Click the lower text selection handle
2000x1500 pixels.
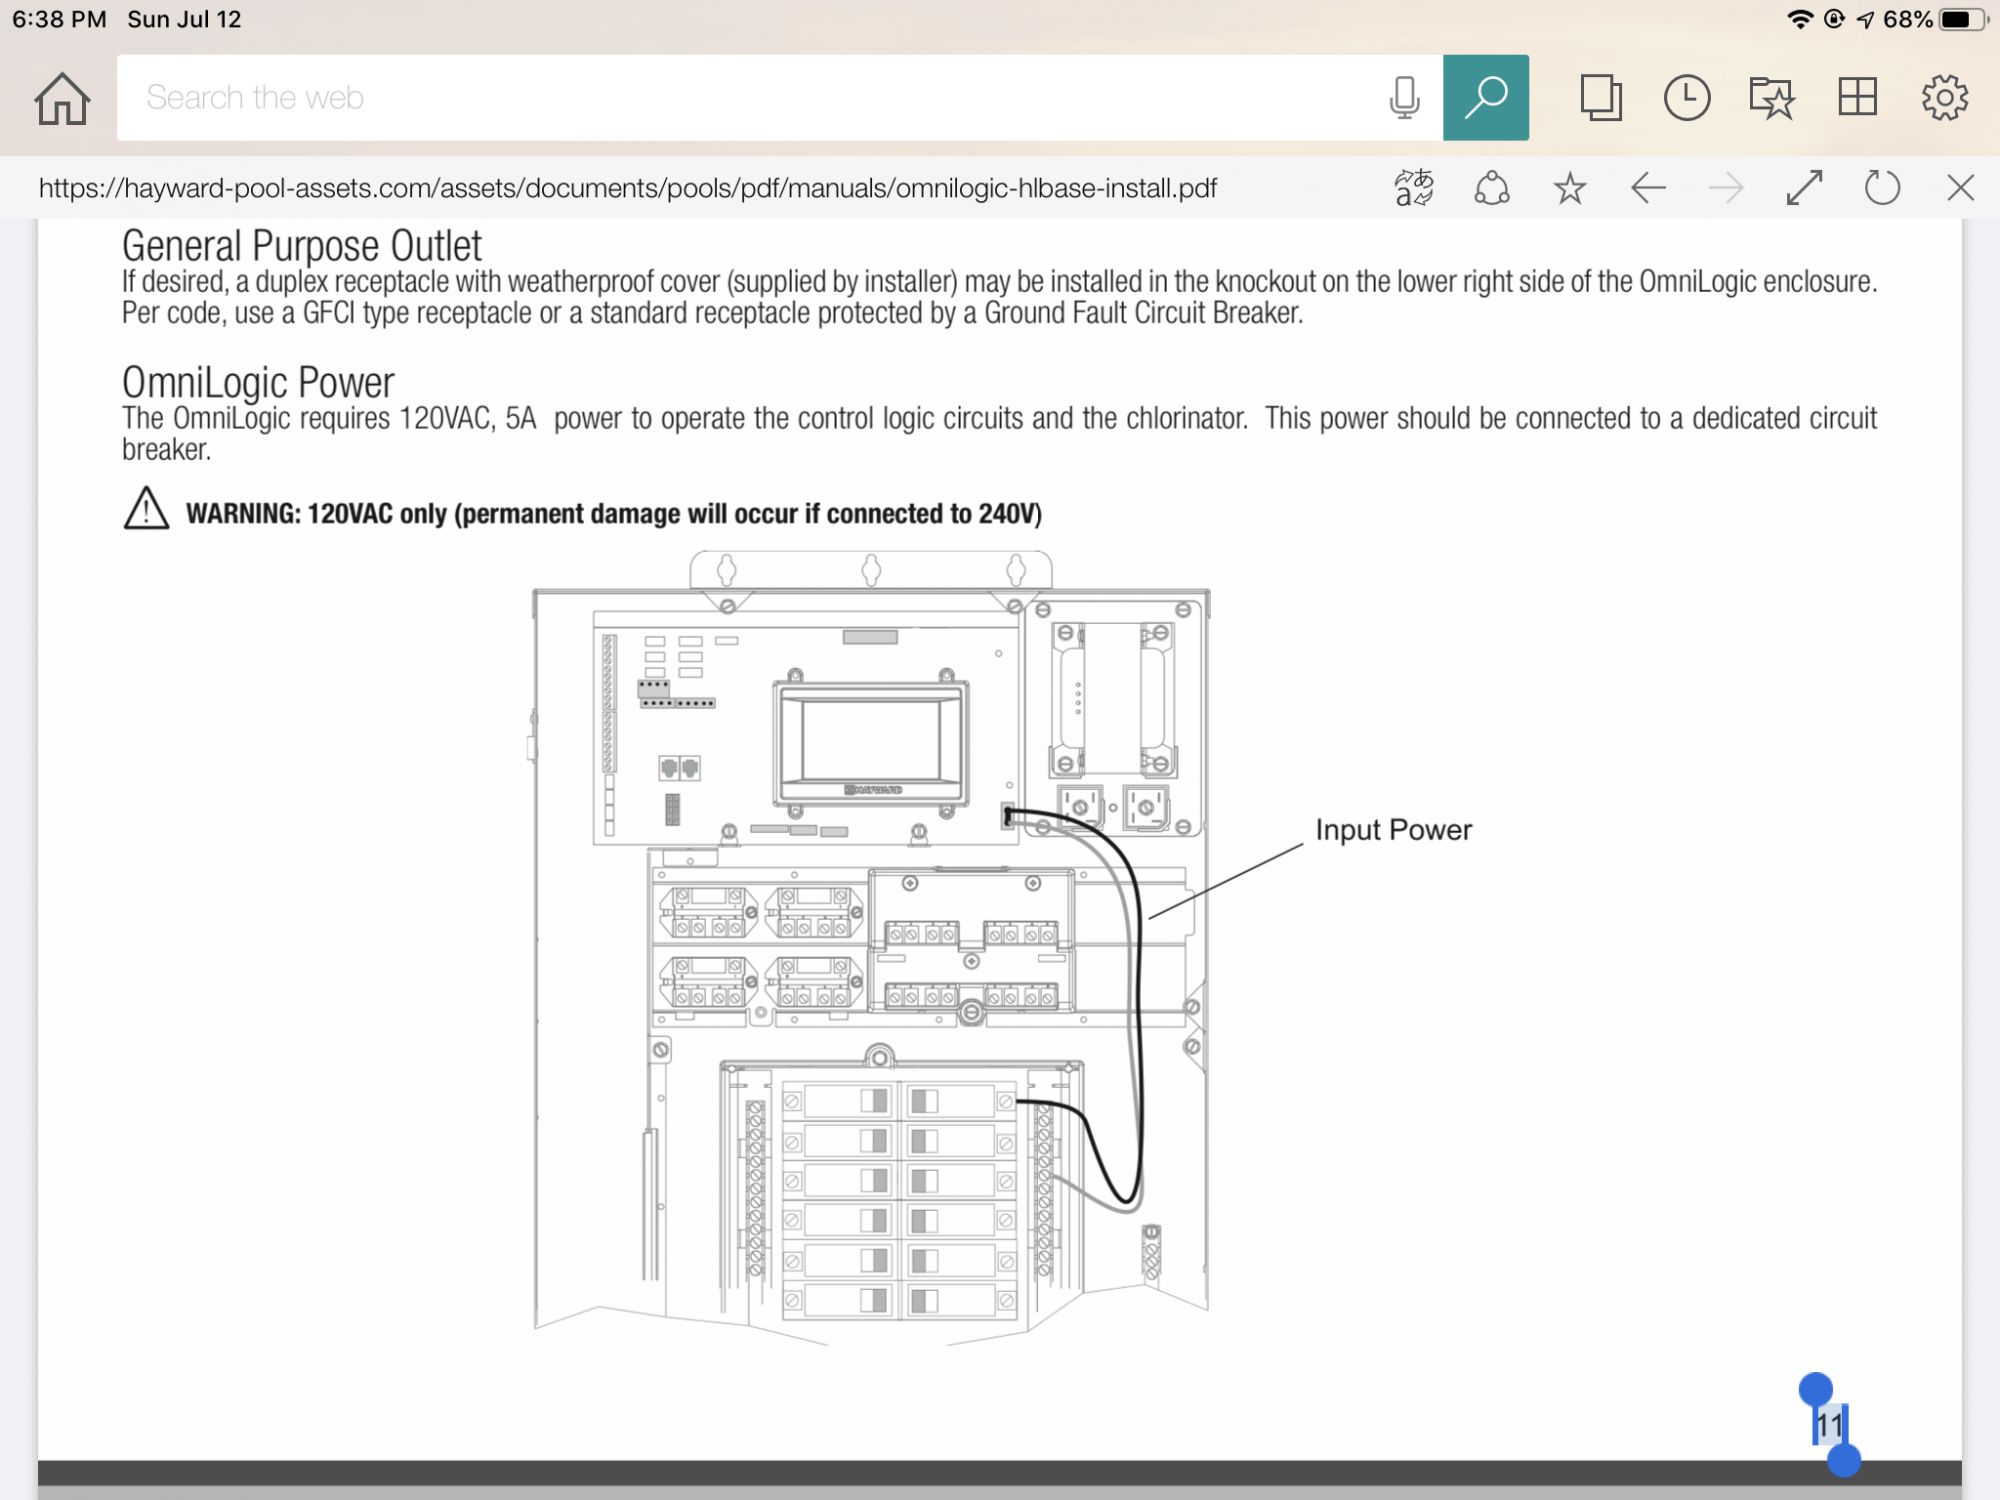1844,1459
